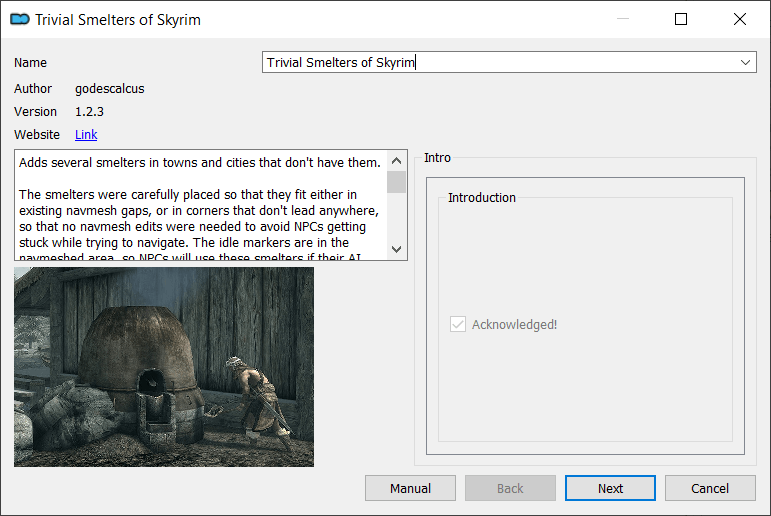The width and height of the screenshot is (771, 516).
Task: Maximize the installer window
Action: pos(681,19)
